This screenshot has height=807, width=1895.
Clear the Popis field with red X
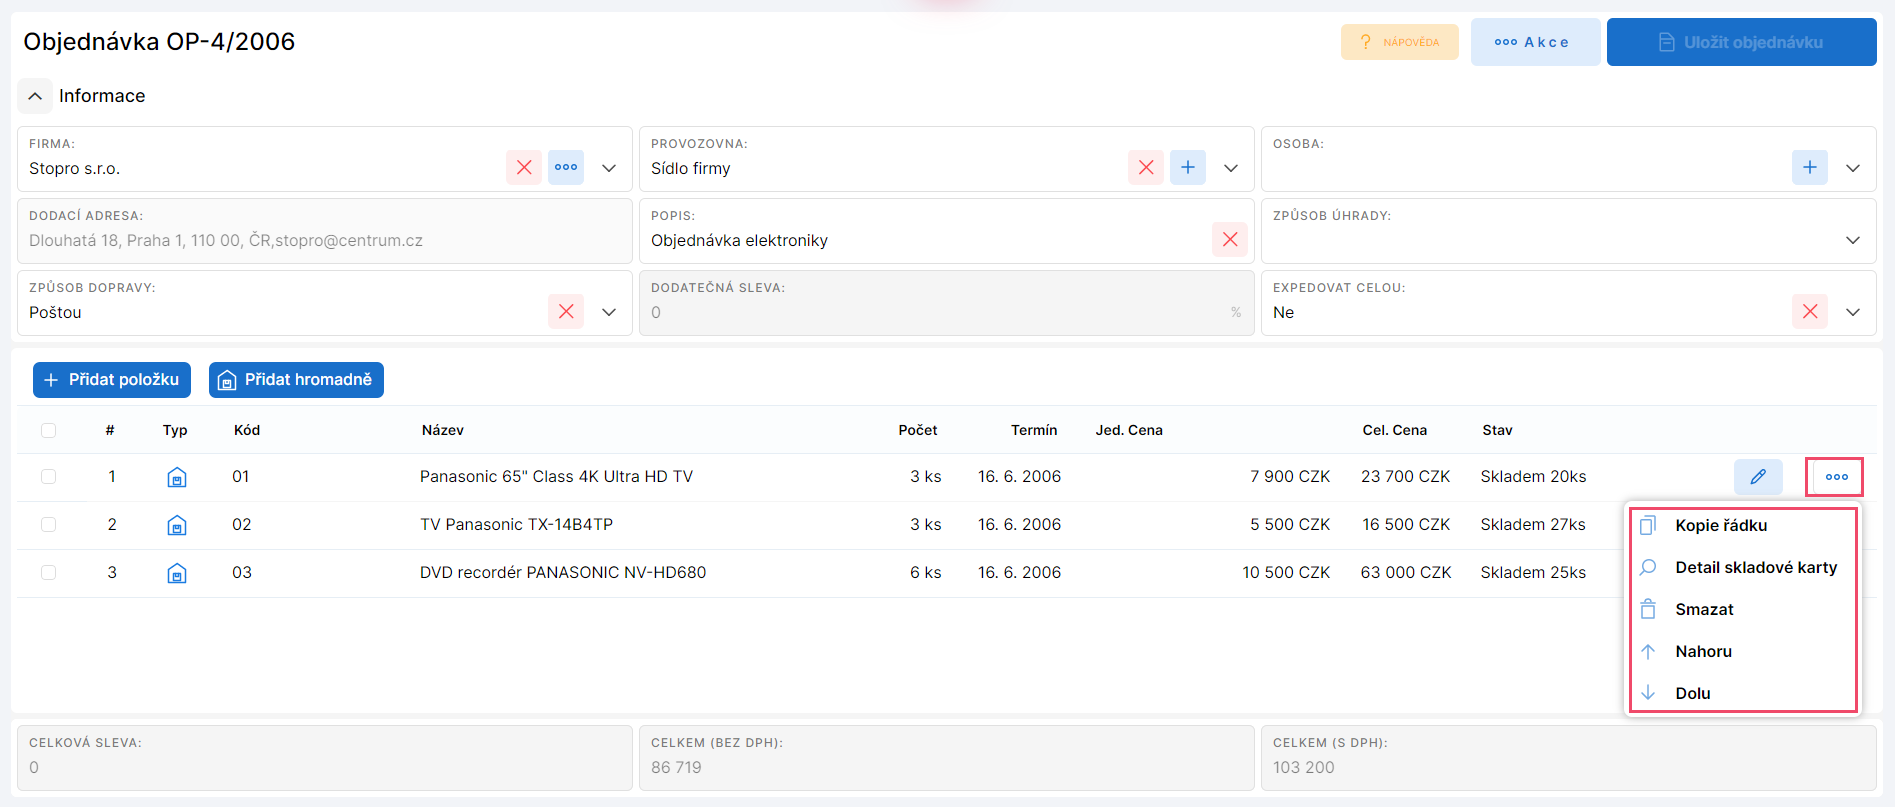coord(1230,240)
